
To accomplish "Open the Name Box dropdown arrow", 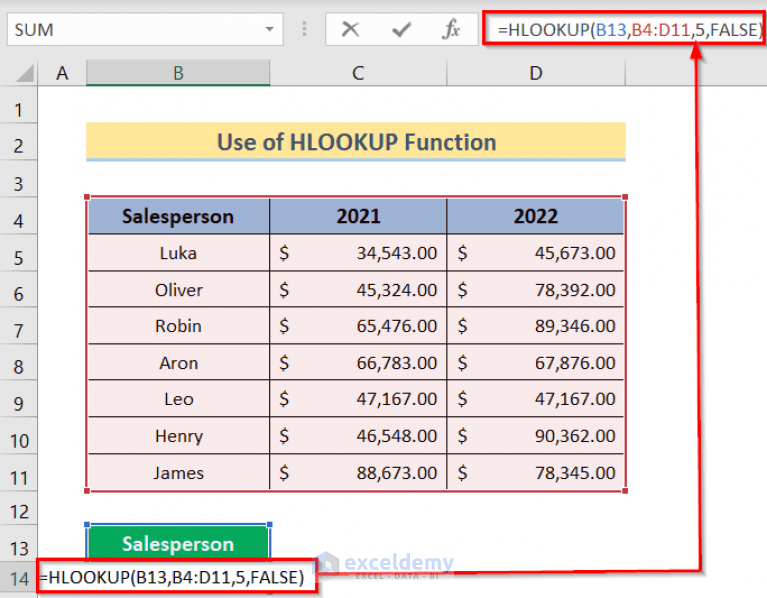I will click(x=270, y=29).
